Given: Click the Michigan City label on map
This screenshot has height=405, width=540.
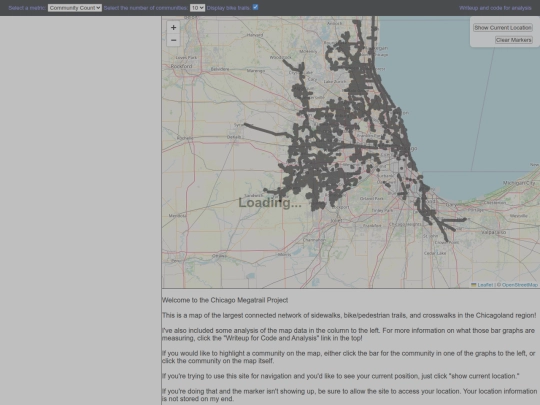Looking at the screenshot, I should click(519, 183).
